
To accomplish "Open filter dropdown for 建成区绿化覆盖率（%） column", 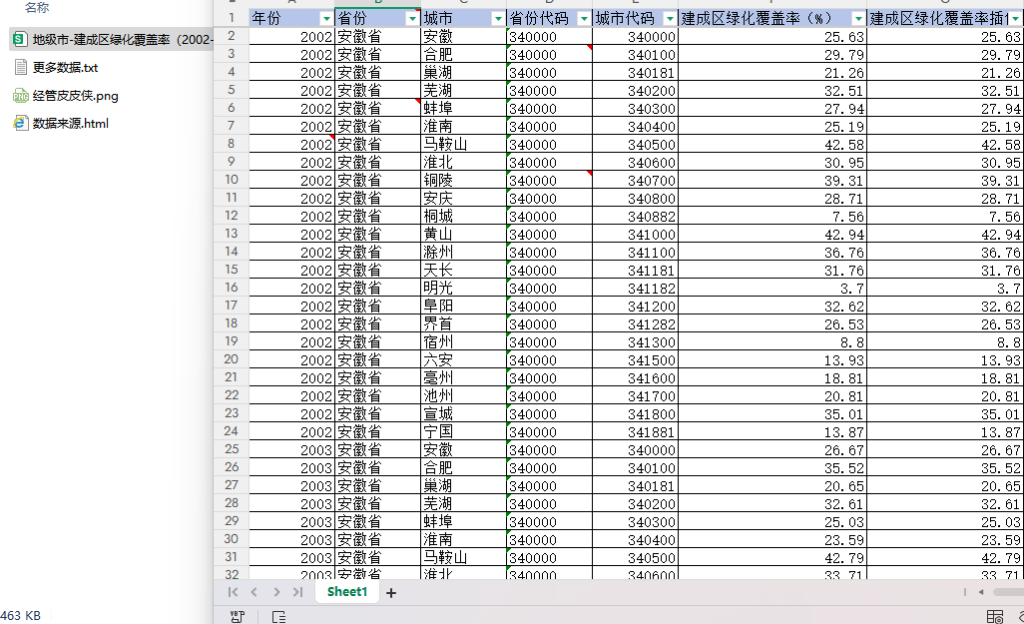I will pos(859,19).
